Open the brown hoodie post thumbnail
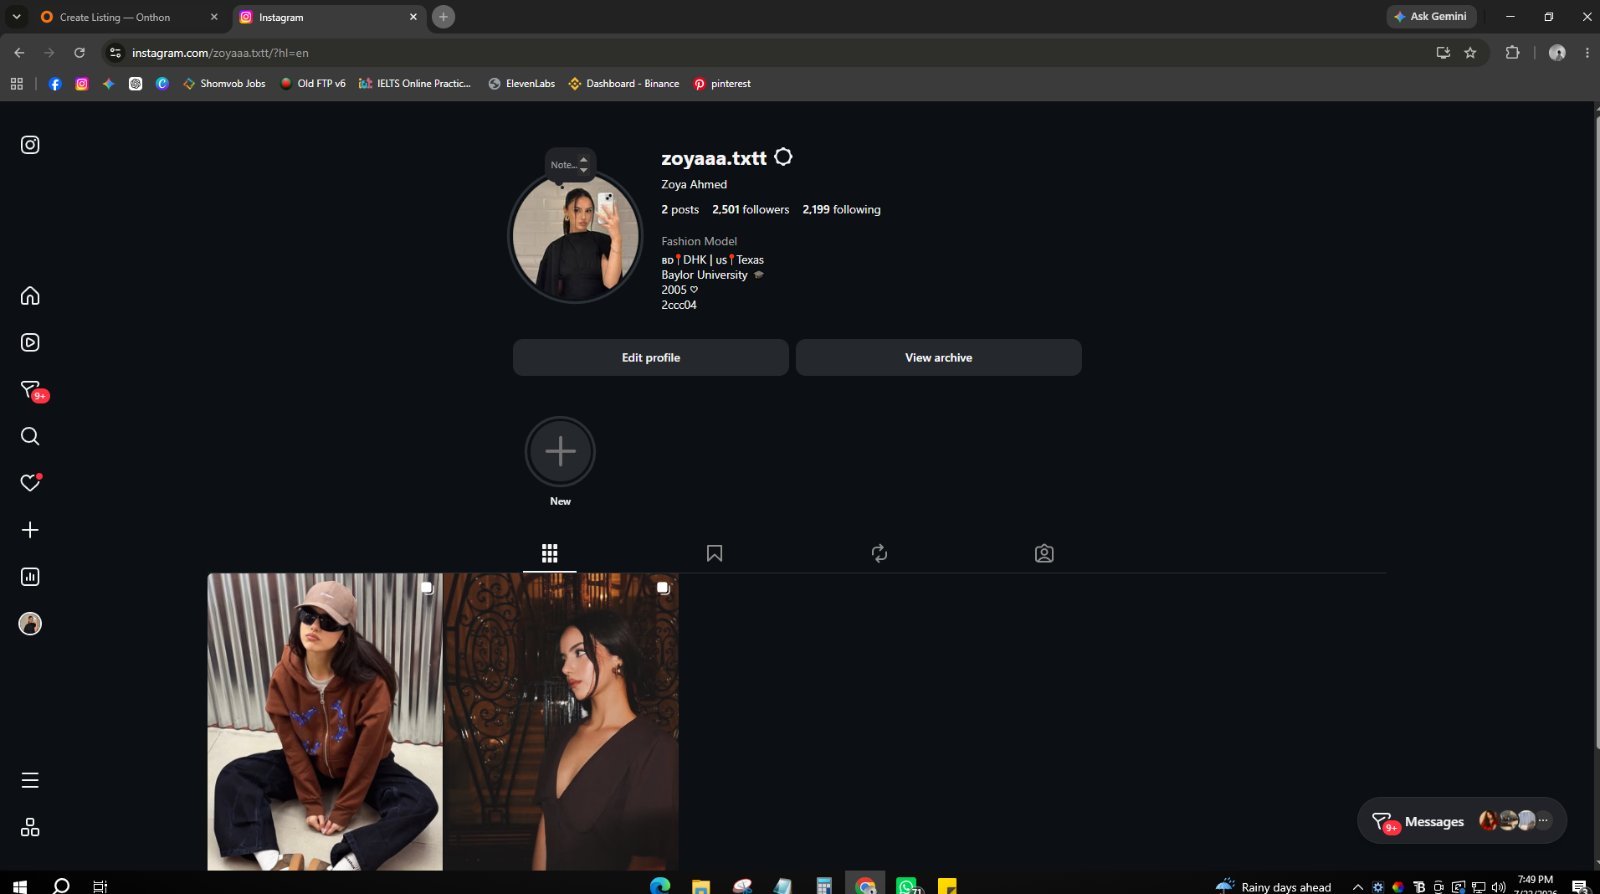This screenshot has height=894, width=1600. [325, 722]
